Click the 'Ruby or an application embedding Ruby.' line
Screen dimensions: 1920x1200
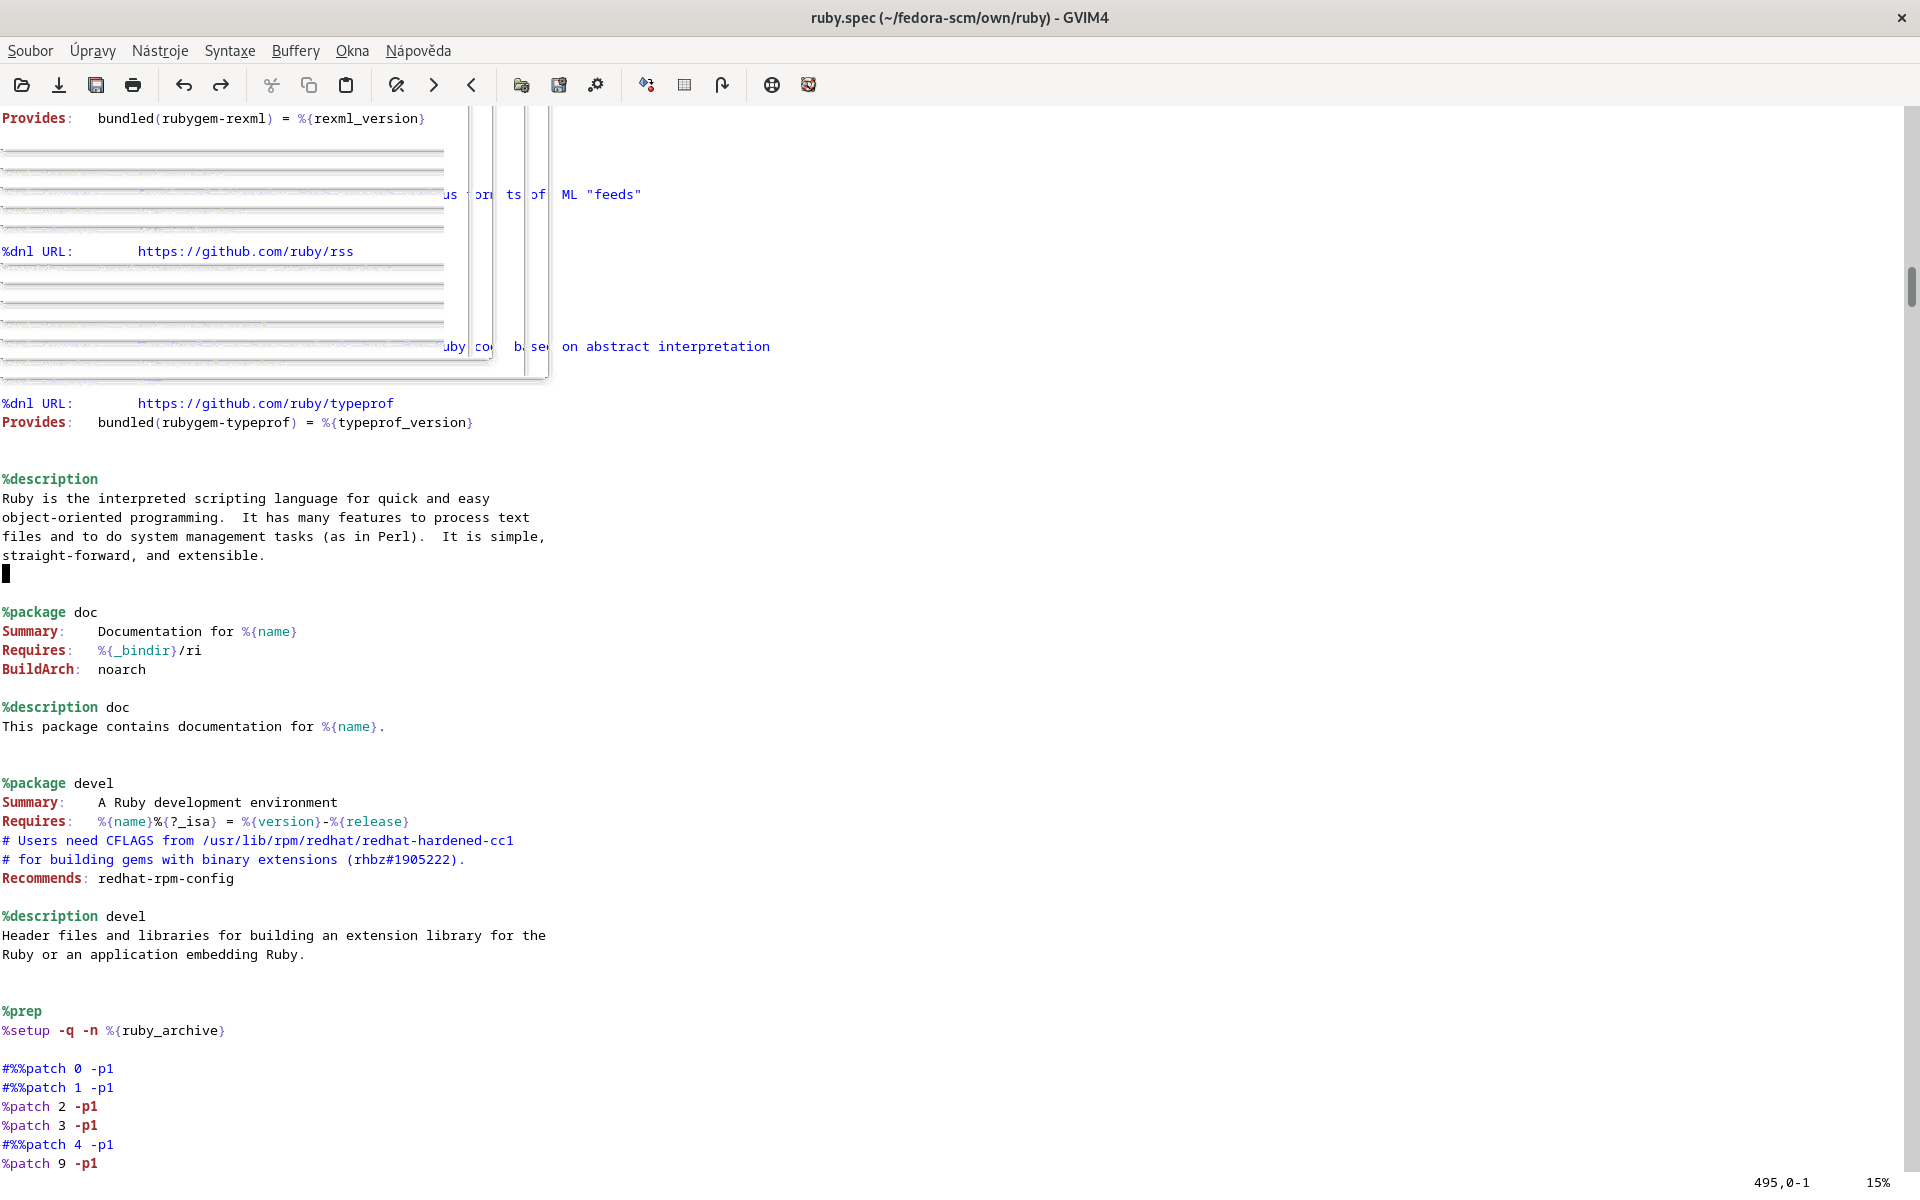point(154,955)
